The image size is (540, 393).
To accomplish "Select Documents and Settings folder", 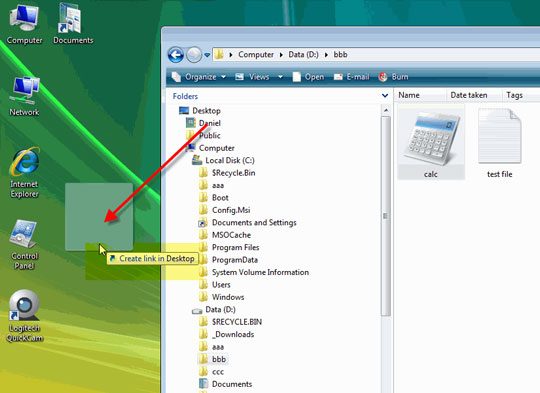I will point(247,223).
